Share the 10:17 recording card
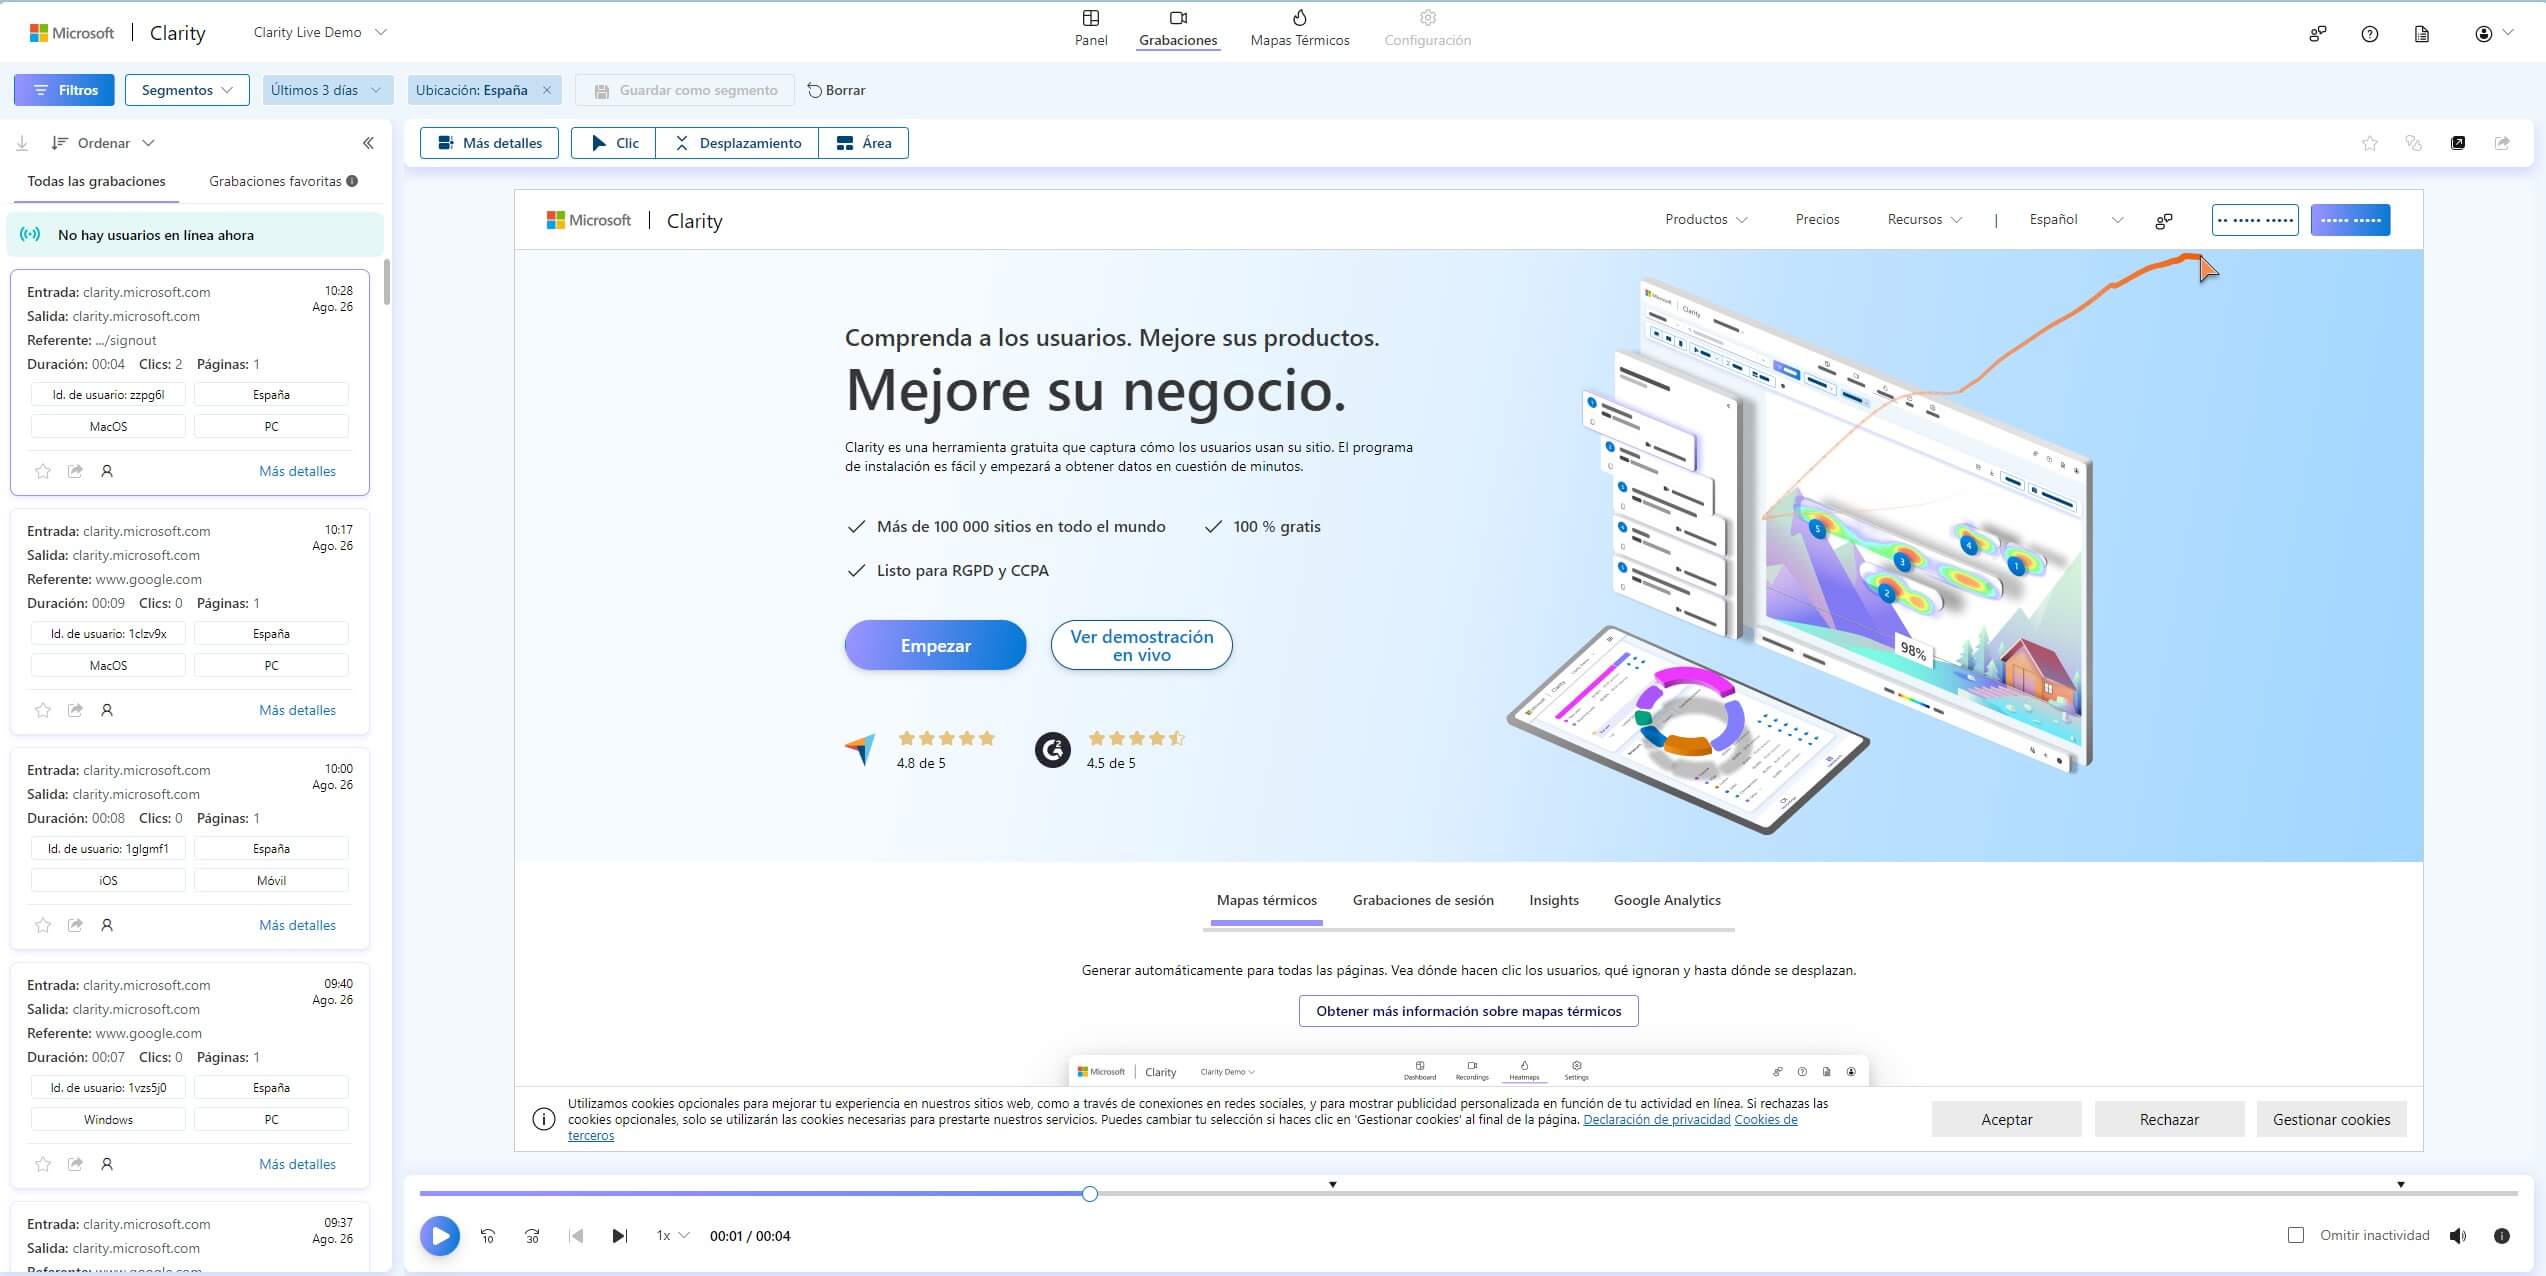Viewport: 2546px width, 1276px height. click(x=75, y=710)
